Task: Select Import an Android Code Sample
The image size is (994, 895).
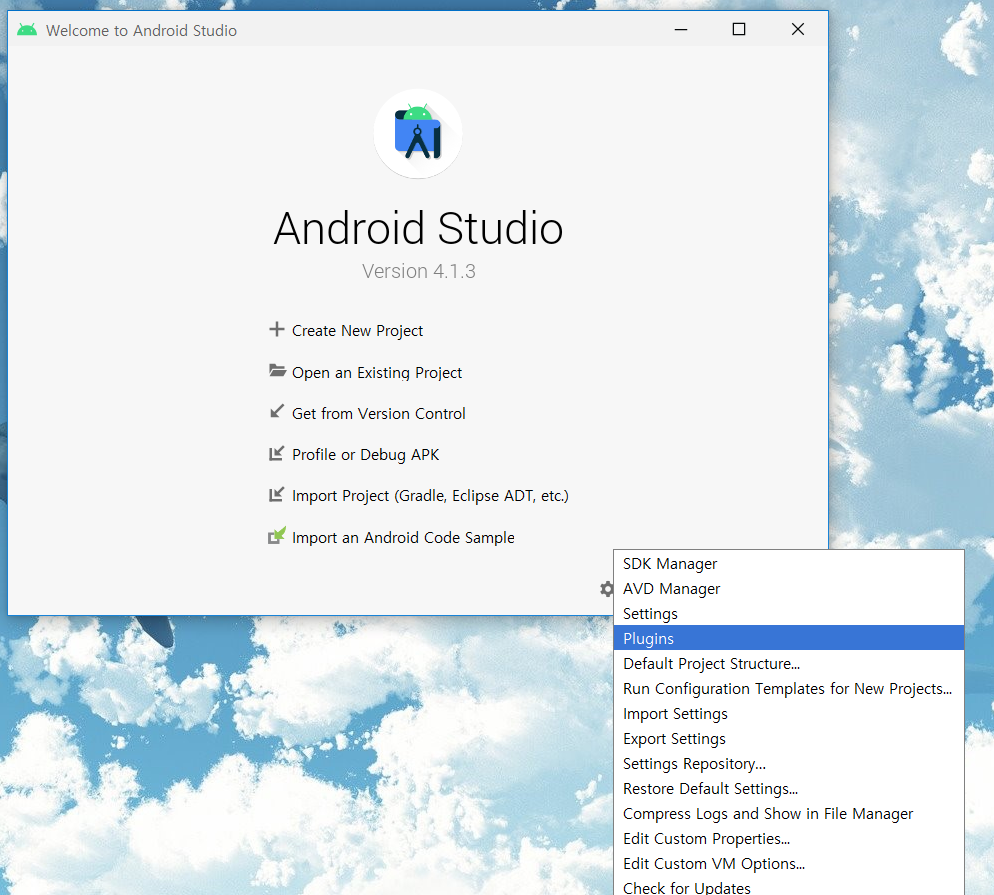Action: [x=403, y=538]
